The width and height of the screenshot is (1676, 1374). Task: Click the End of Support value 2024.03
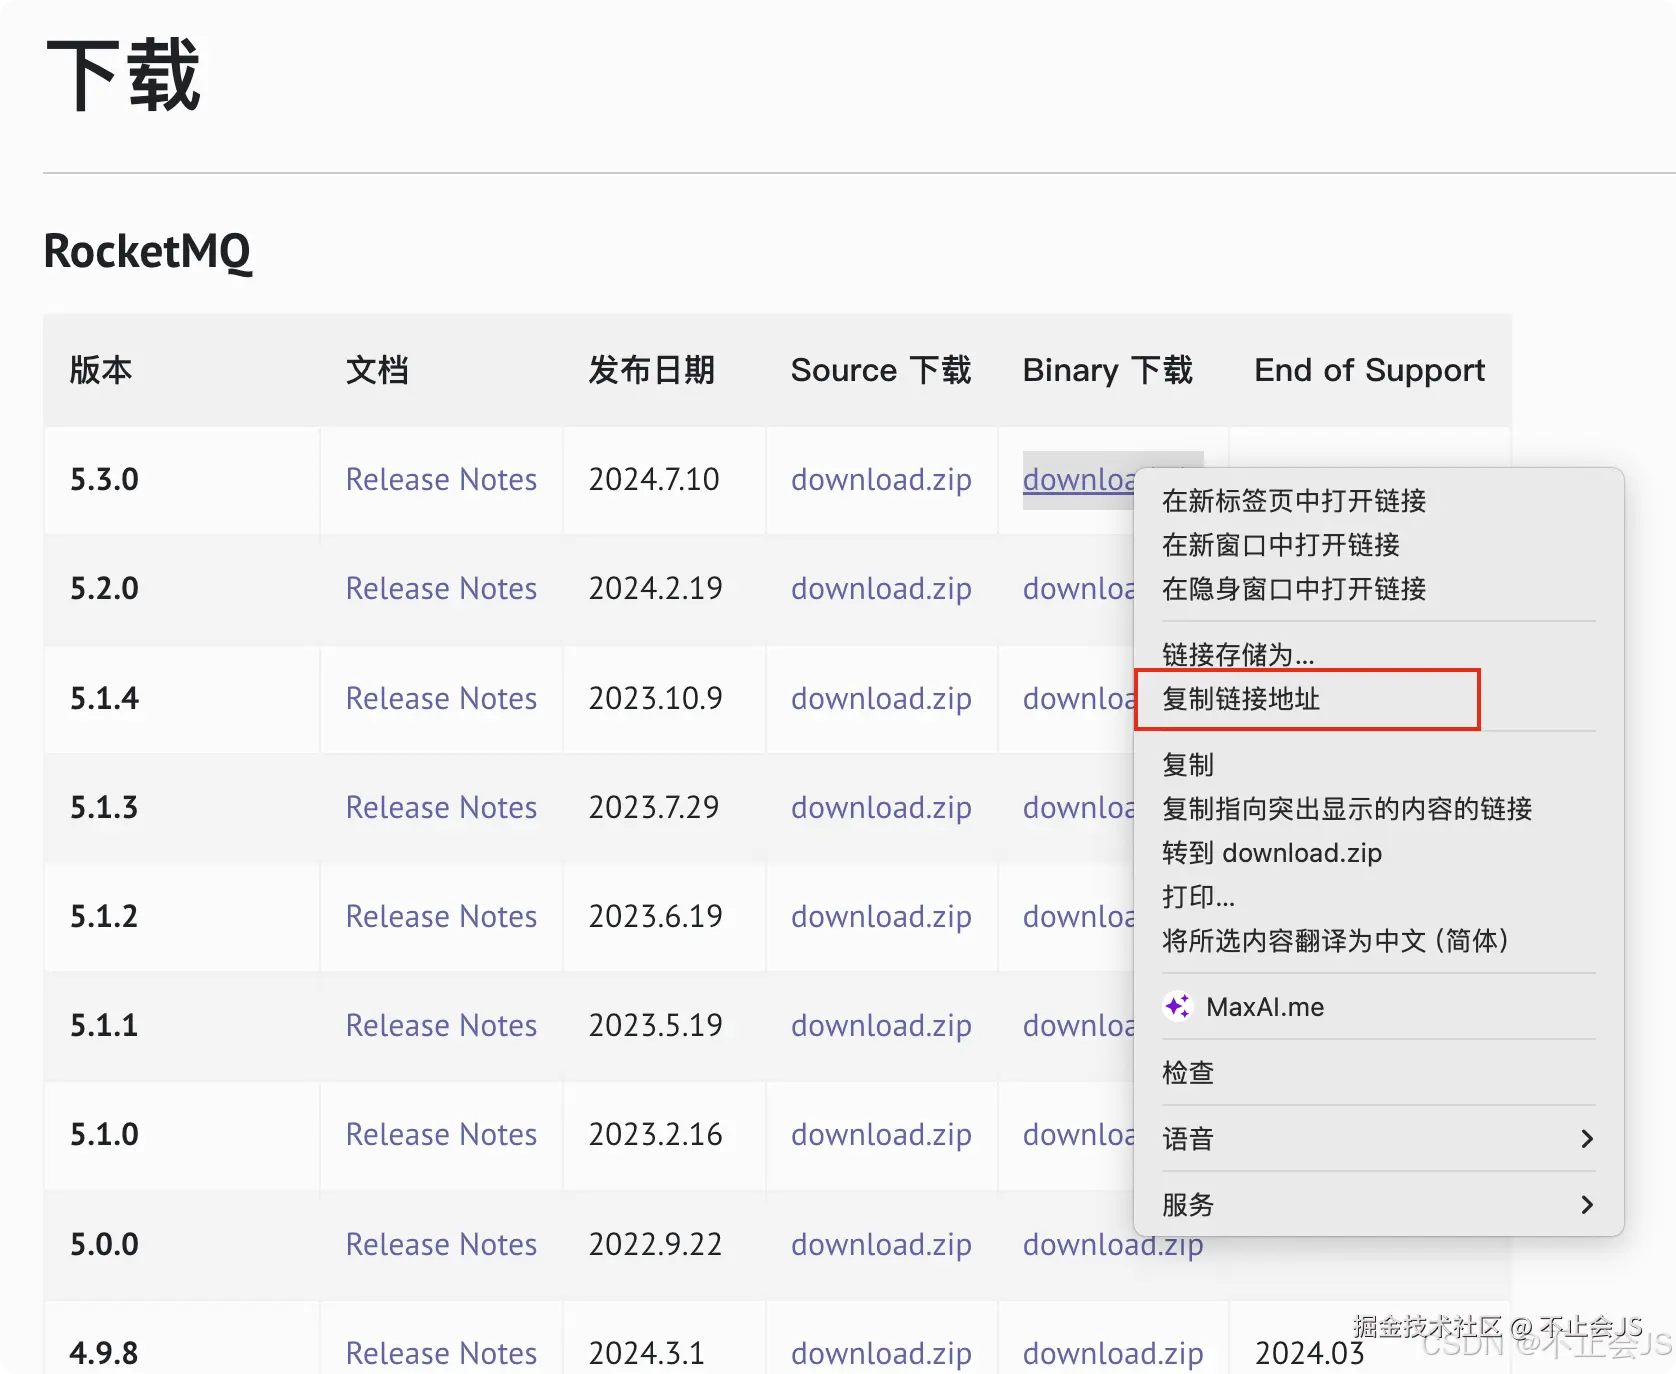[1310, 1353]
